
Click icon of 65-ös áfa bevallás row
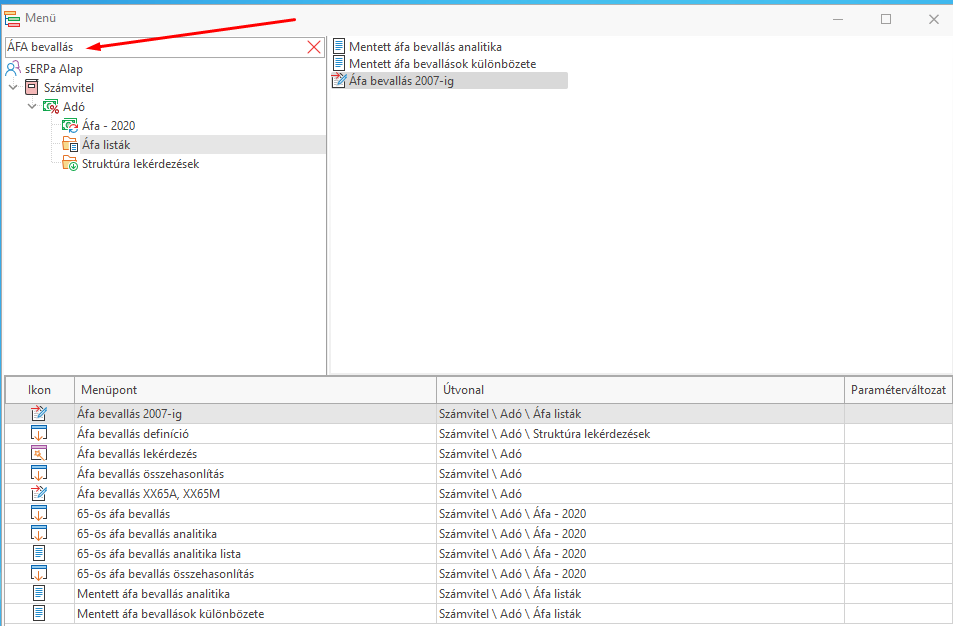(x=39, y=514)
